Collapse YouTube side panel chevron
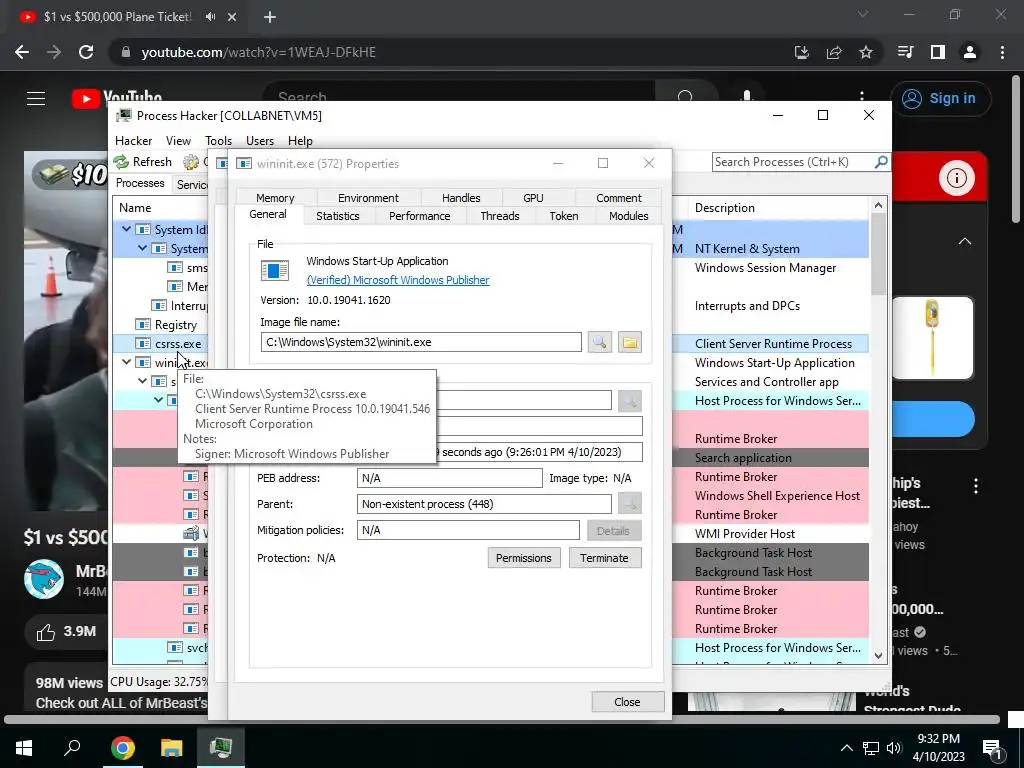This screenshot has width=1024, height=768. pos(965,241)
